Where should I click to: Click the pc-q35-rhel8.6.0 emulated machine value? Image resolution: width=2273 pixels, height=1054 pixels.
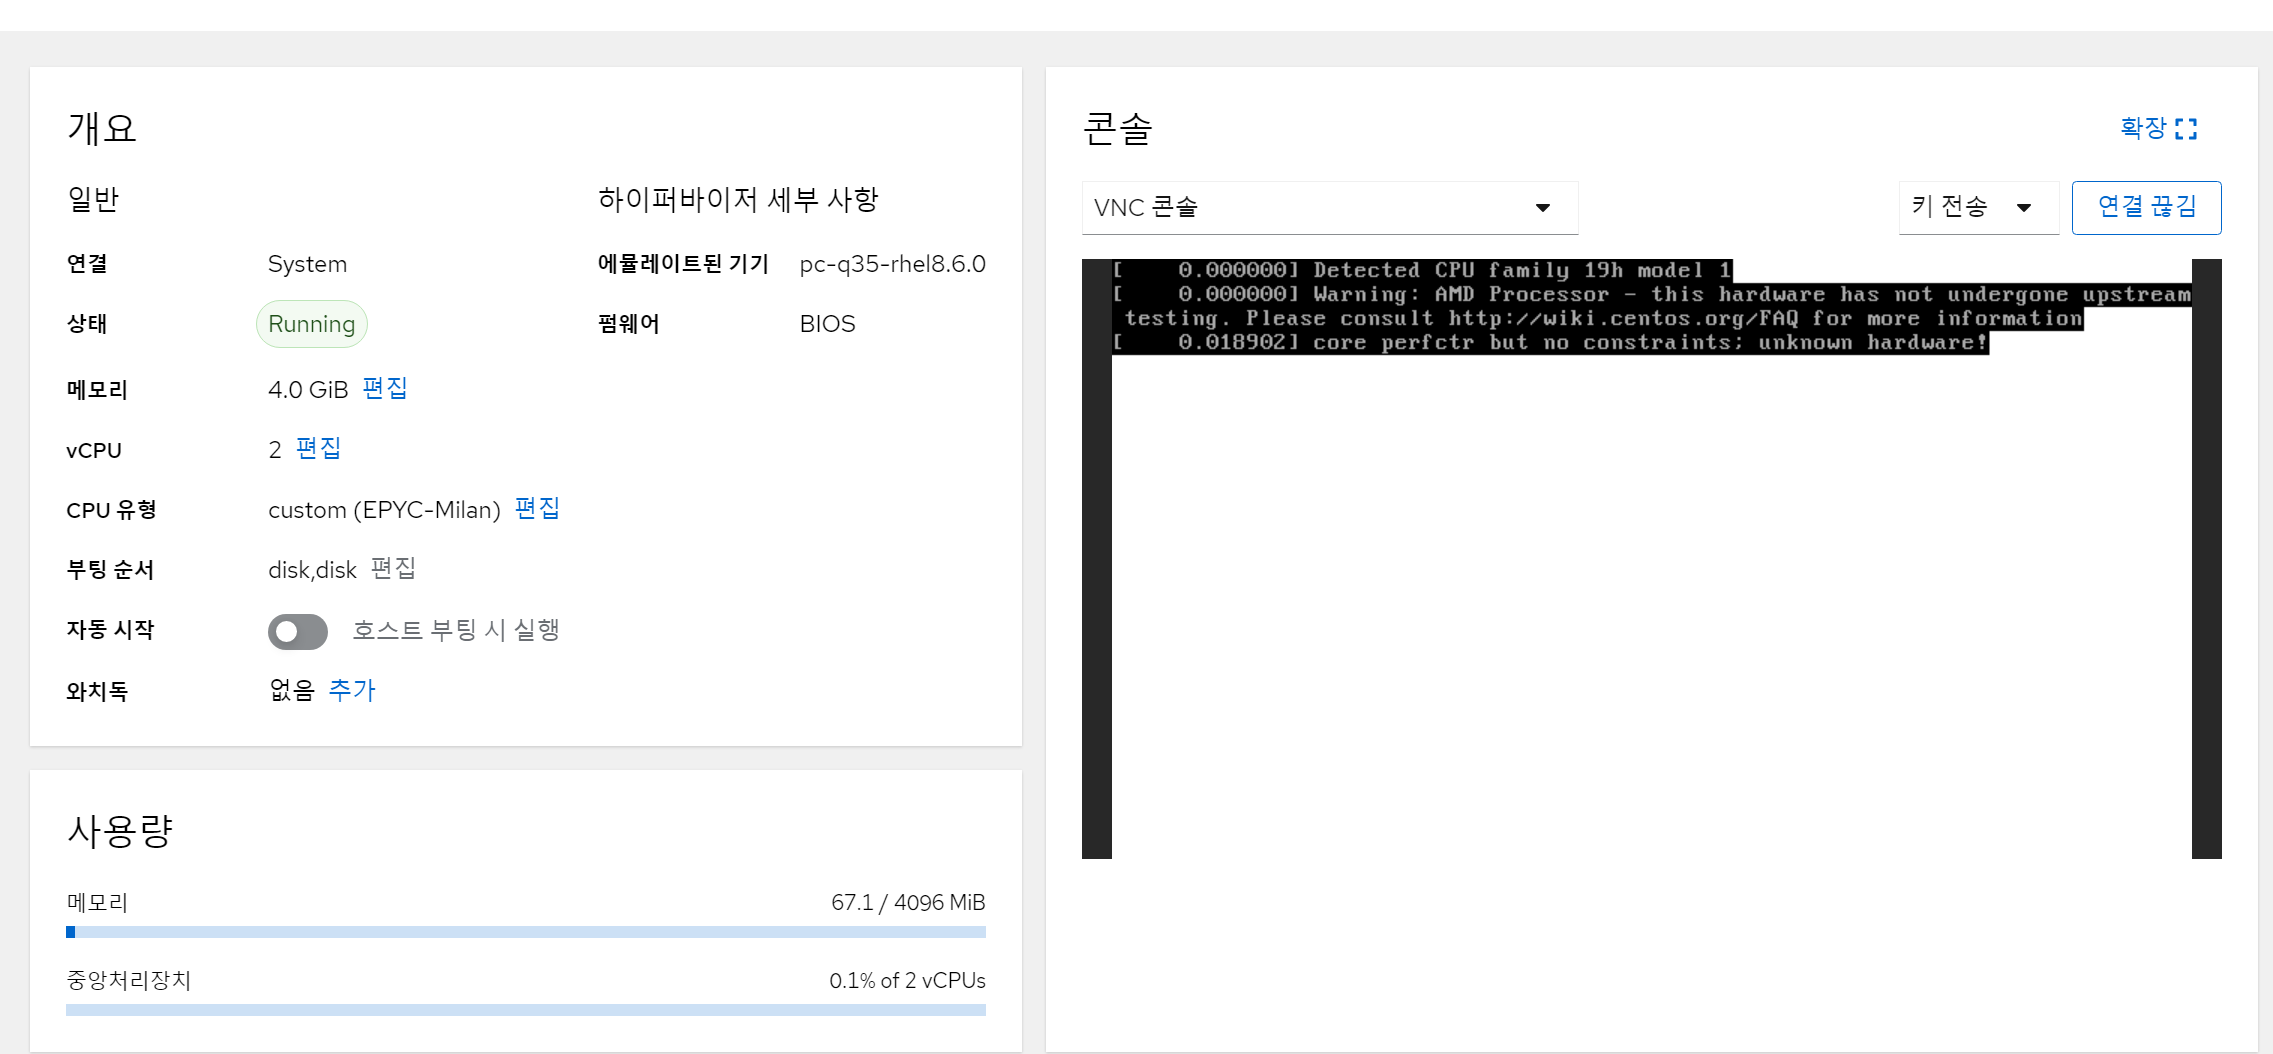(893, 264)
